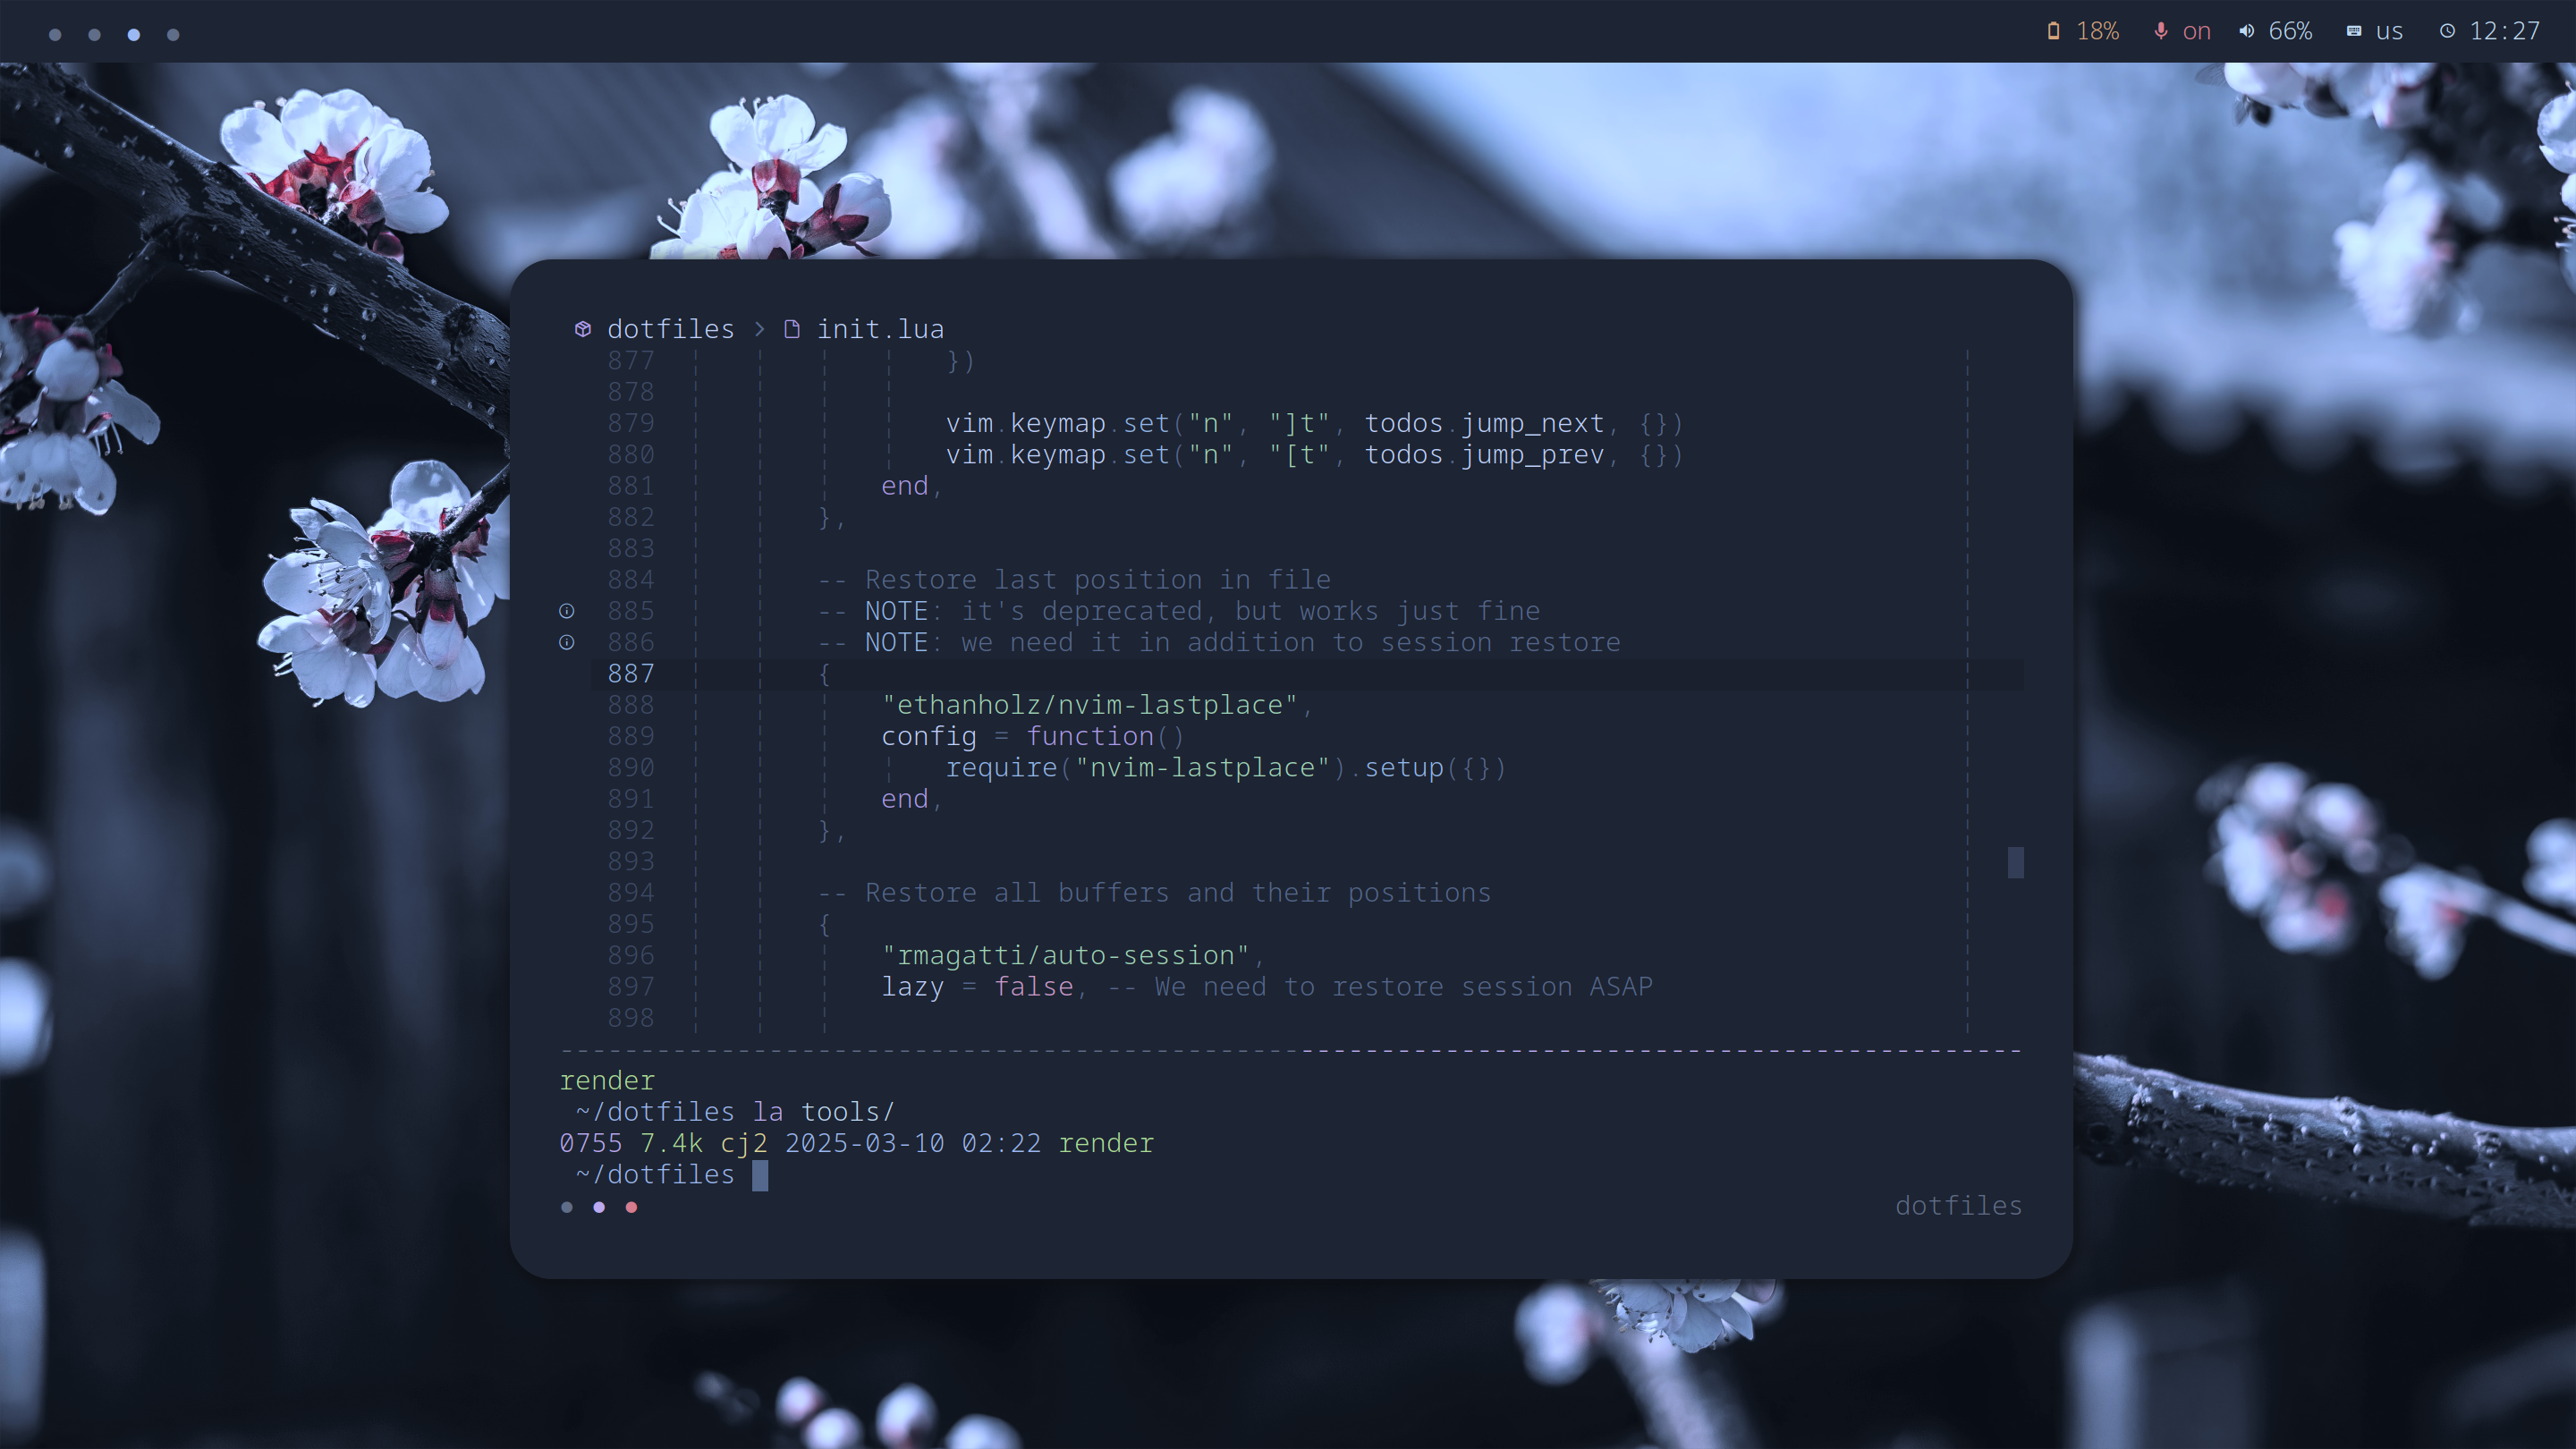Screen dimensions: 2576x1449
Task: Click the NOTE info sign at line 886
Action: [x=567, y=642]
